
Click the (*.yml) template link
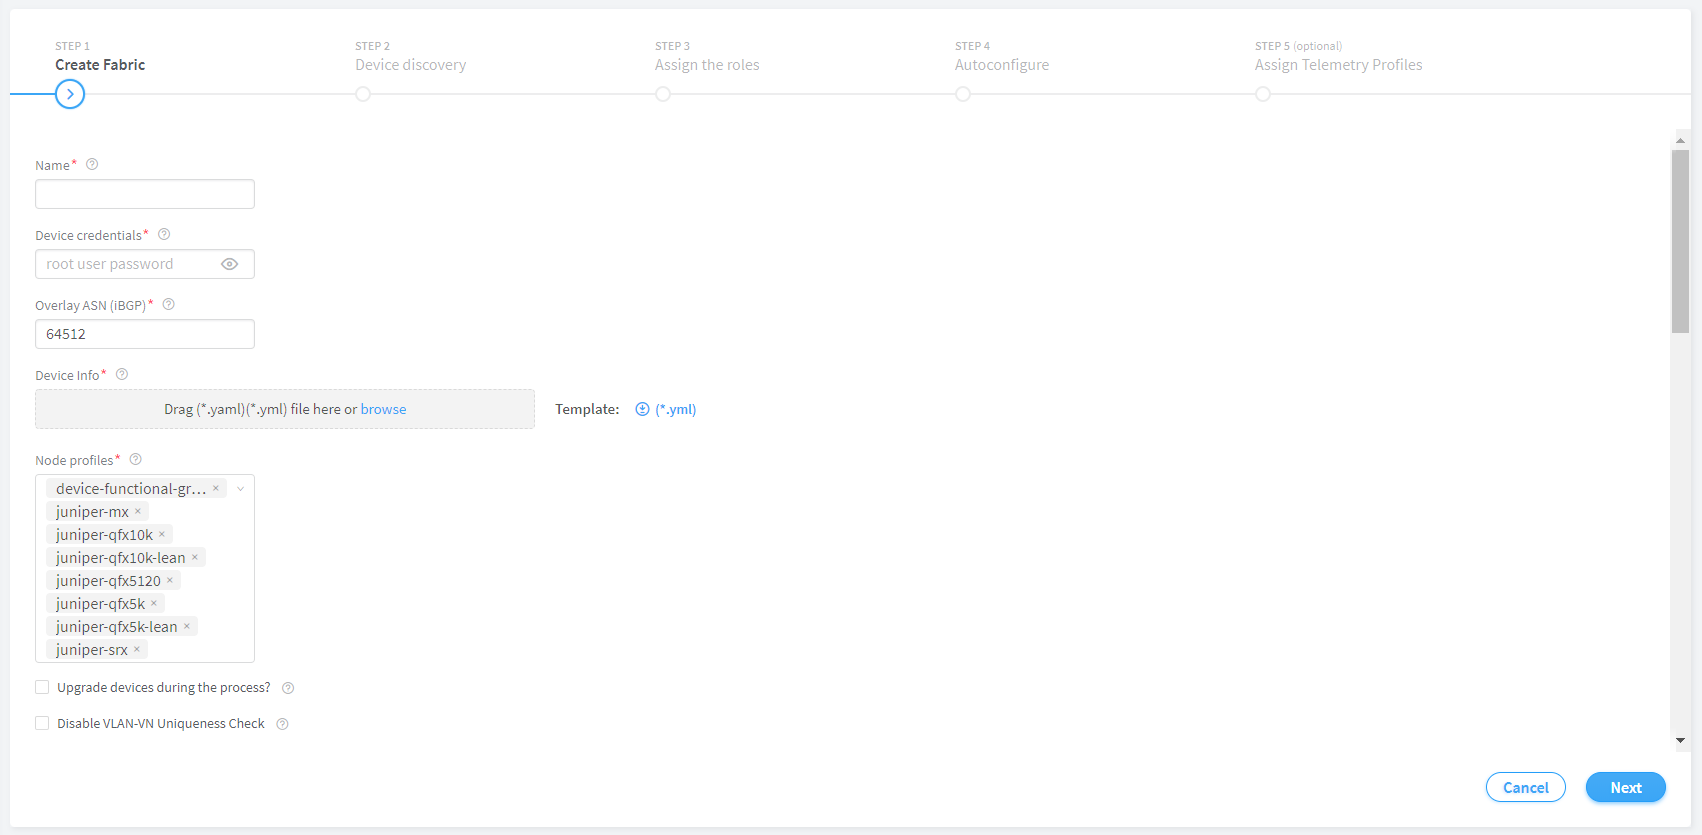(676, 409)
